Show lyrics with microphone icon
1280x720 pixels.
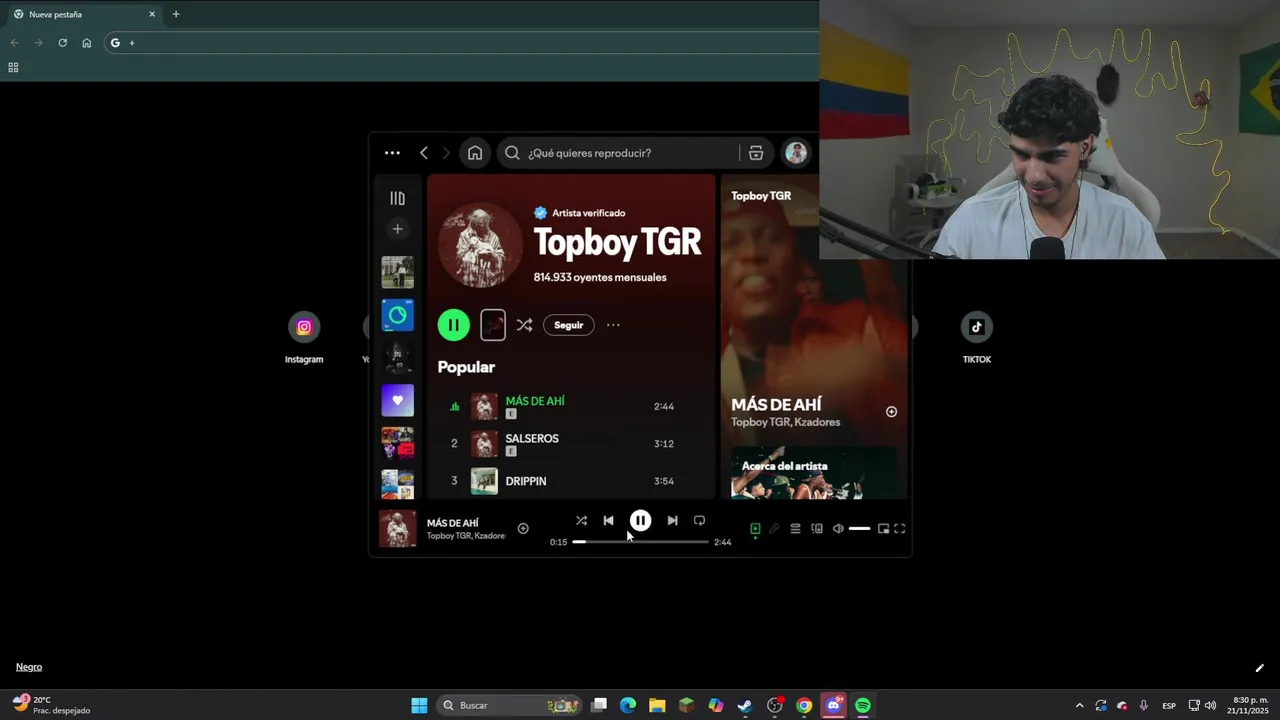point(774,529)
